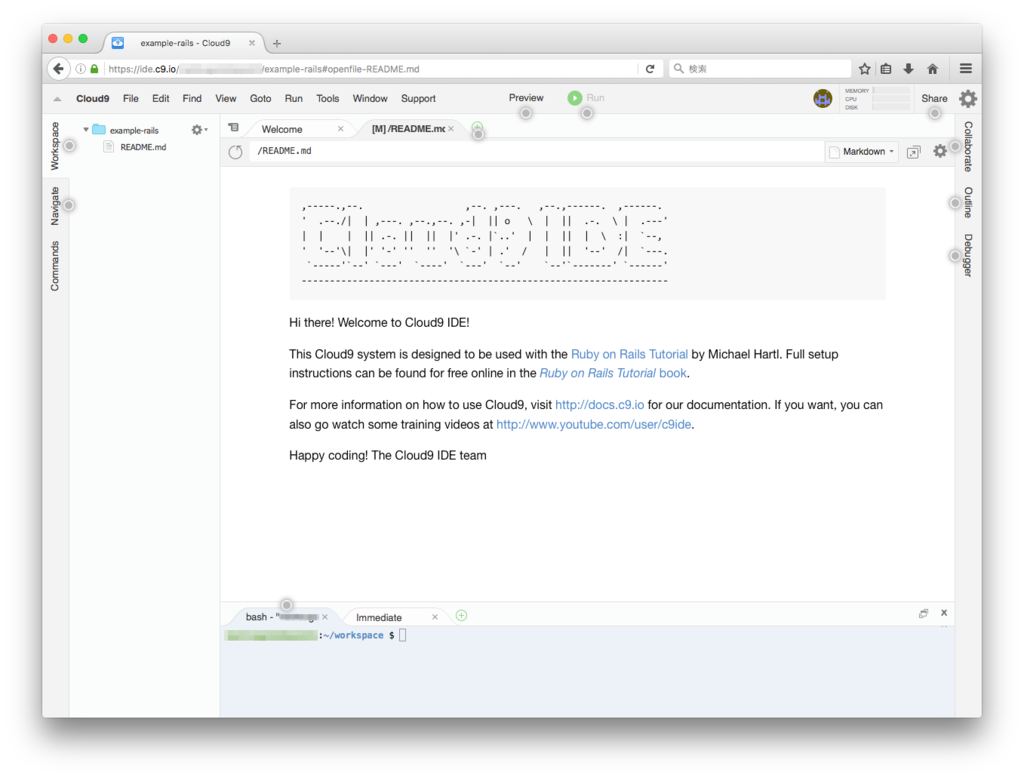The width and height of the screenshot is (1024, 778).
Task: Click the browser search box
Action: click(x=760, y=69)
